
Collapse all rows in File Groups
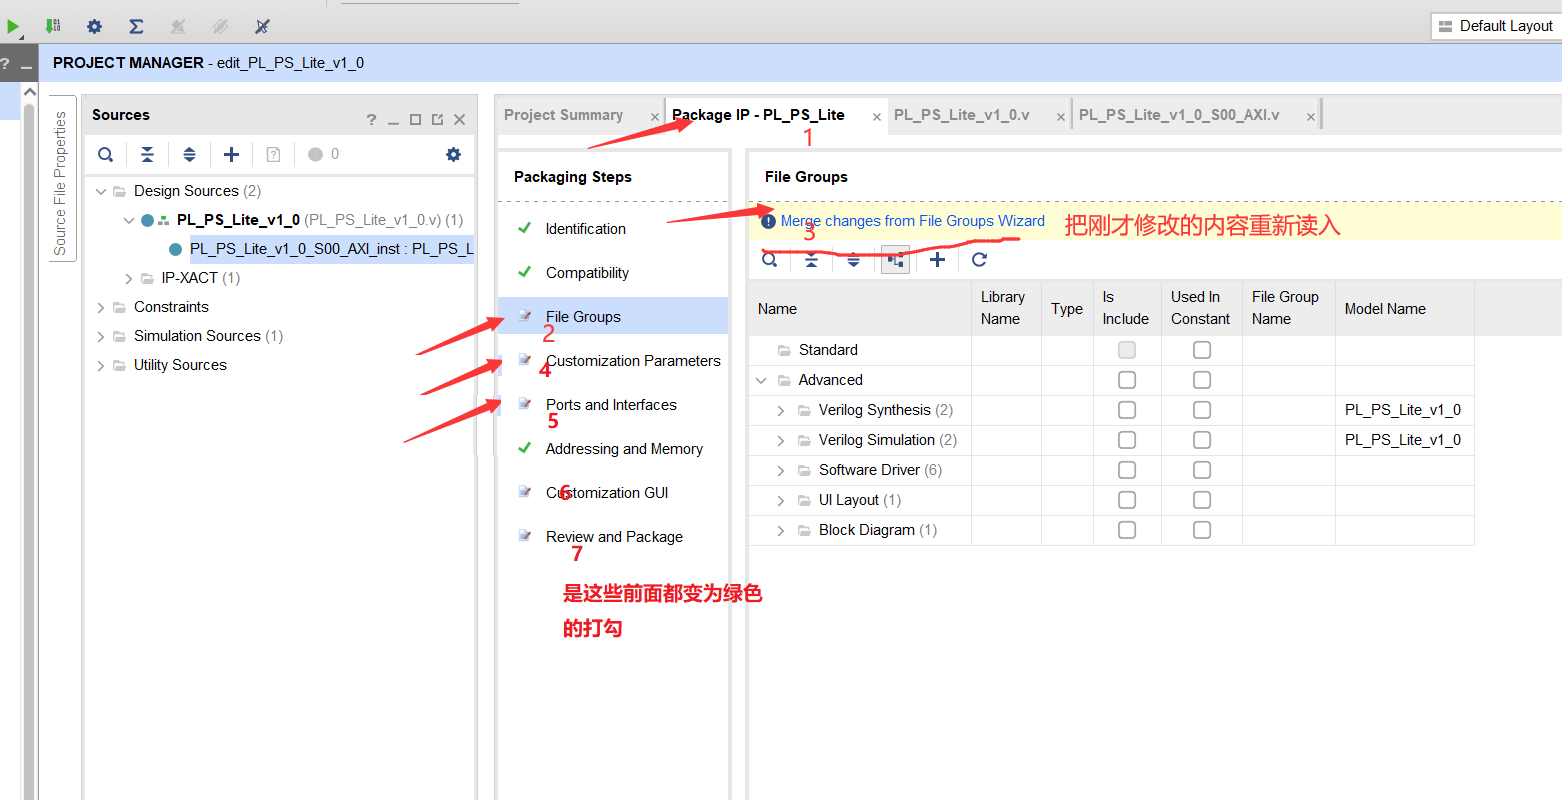(811, 260)
